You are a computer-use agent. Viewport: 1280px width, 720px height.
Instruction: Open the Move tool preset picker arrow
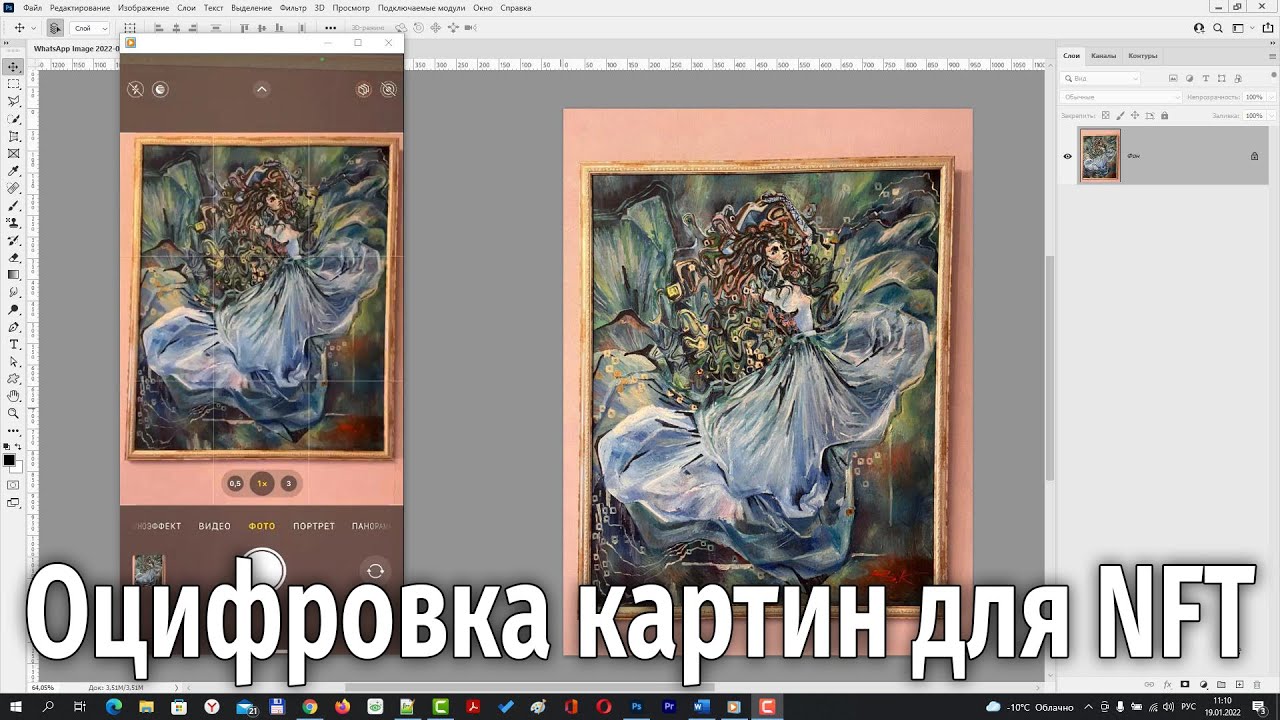tap(33, 28)
